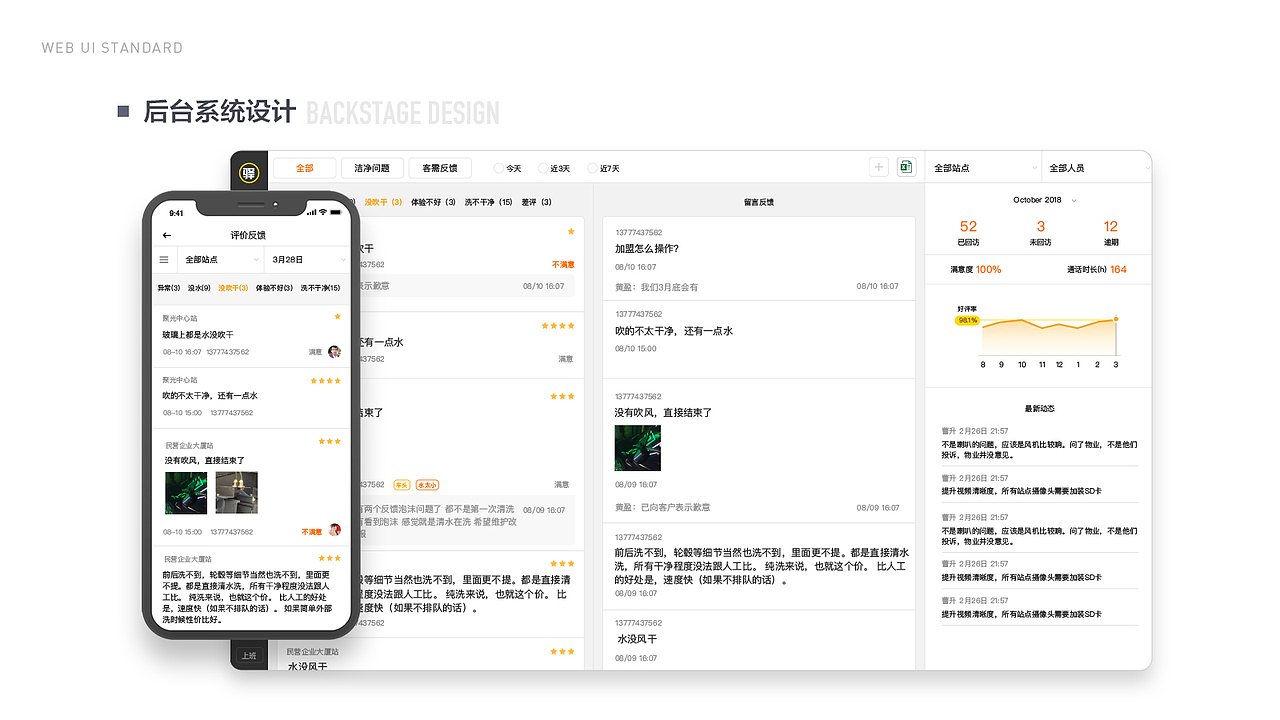Viewport: 1280px width, 720px height.
Task: Select desktop filter 差评 (3)
Action: click(x=536, y=202)
